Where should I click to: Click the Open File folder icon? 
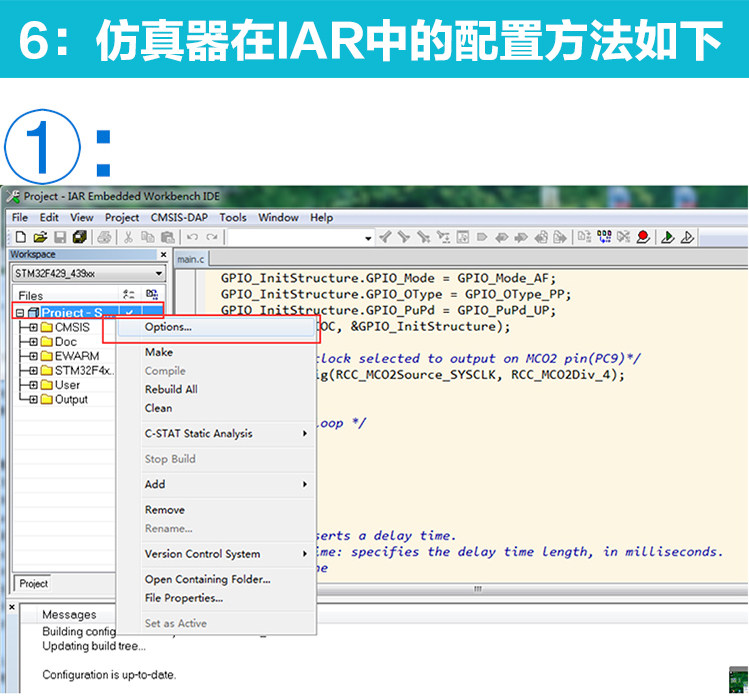tap(41, 237)
